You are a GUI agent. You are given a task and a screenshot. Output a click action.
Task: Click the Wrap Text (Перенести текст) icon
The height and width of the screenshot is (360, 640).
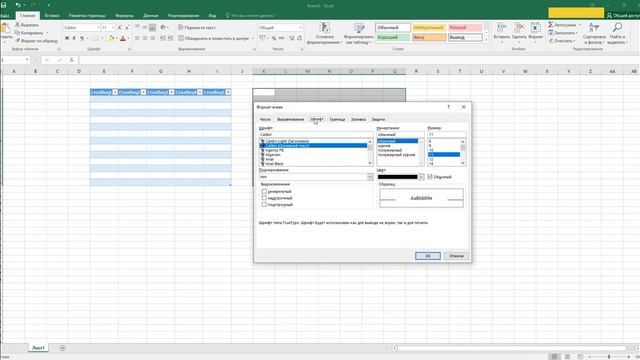click(x=181, y=27)
